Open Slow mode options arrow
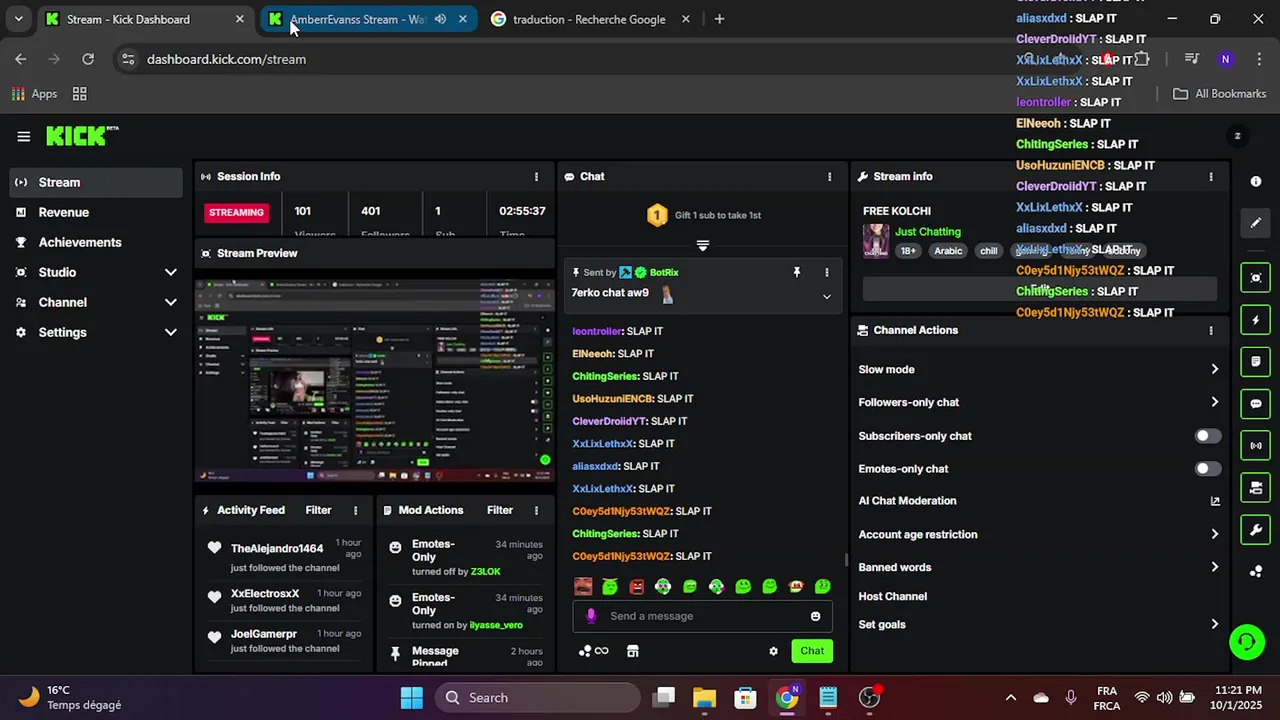Viewport: 1280px width, 720px height. point(1214,369)
